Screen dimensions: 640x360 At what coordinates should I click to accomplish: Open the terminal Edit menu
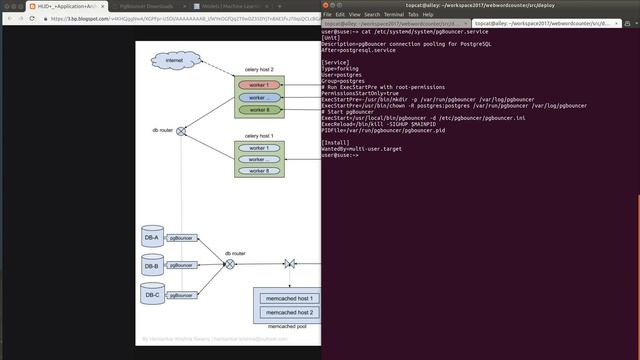tap(340, 14)
